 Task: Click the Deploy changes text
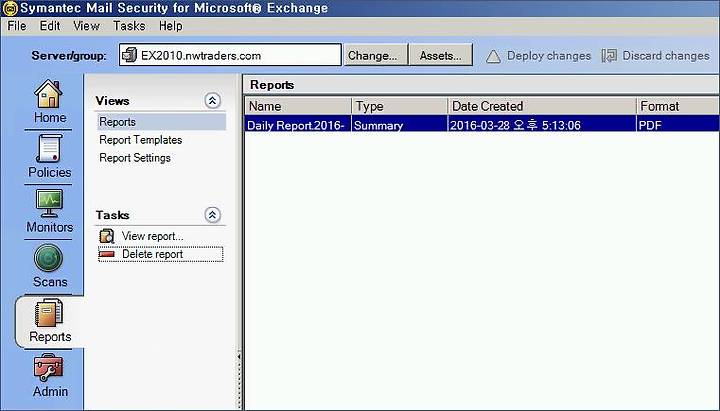click(x=549, y=56)
